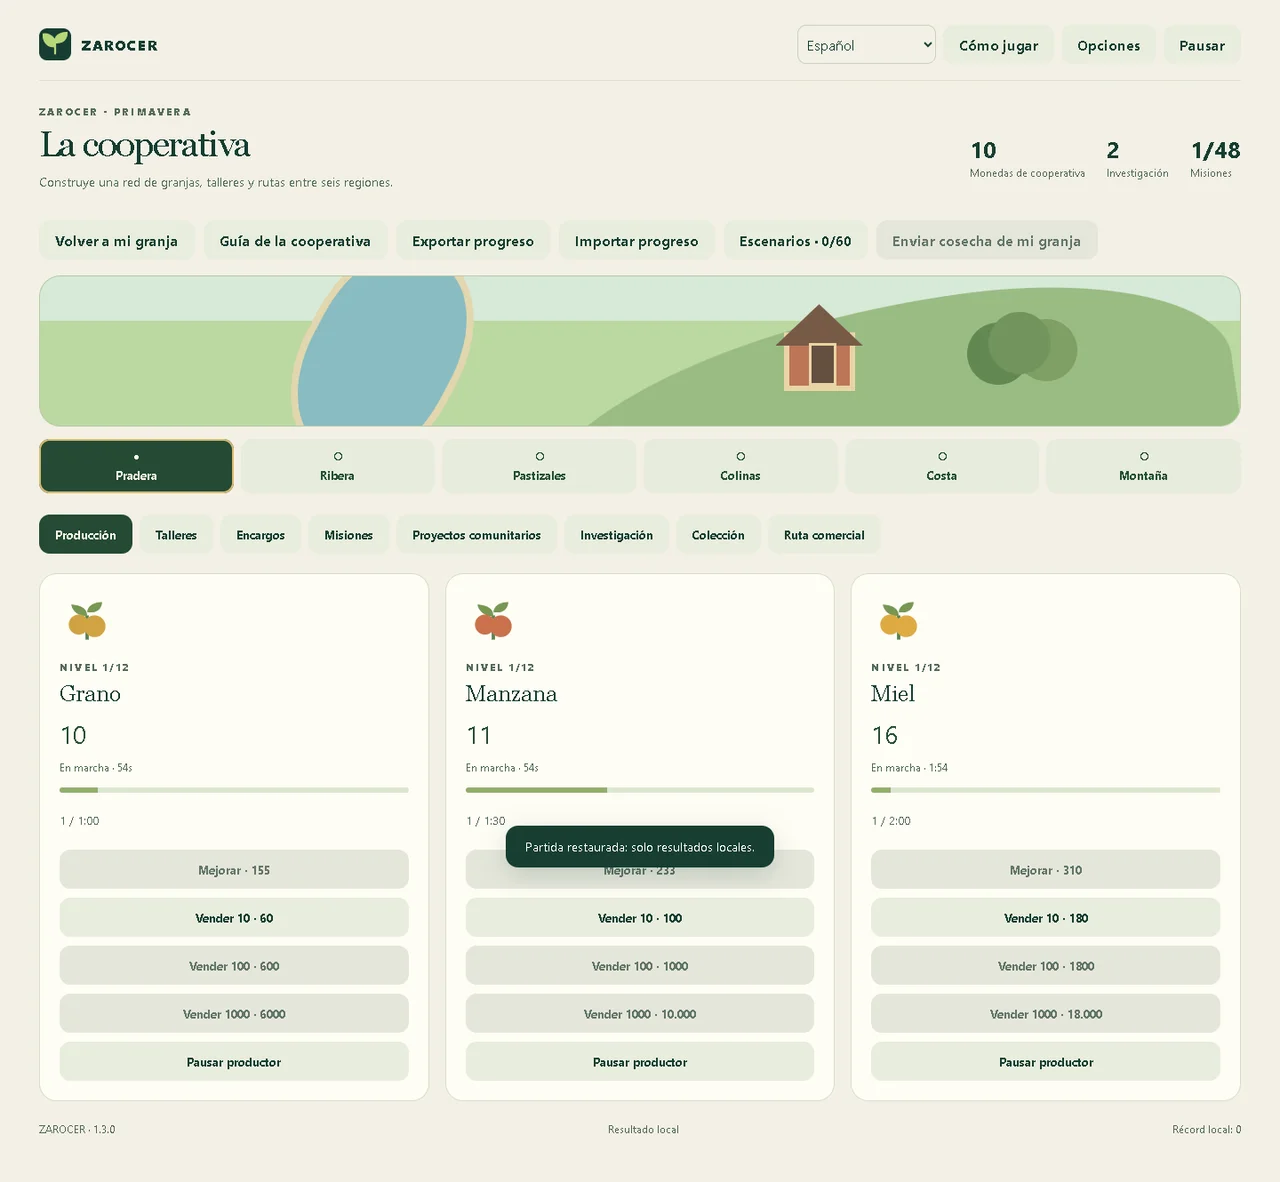The height and width of the screenshot is (1182, 1280).
Task: Open the Español language dropdown
Action: point(866,45)
